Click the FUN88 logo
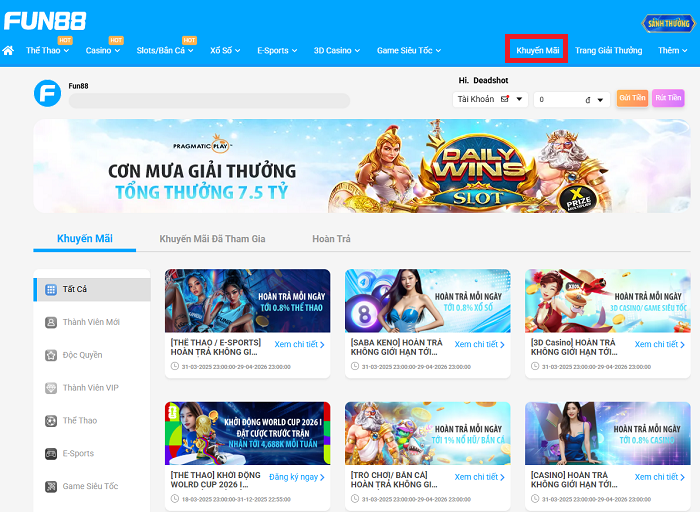 point(45,21)
